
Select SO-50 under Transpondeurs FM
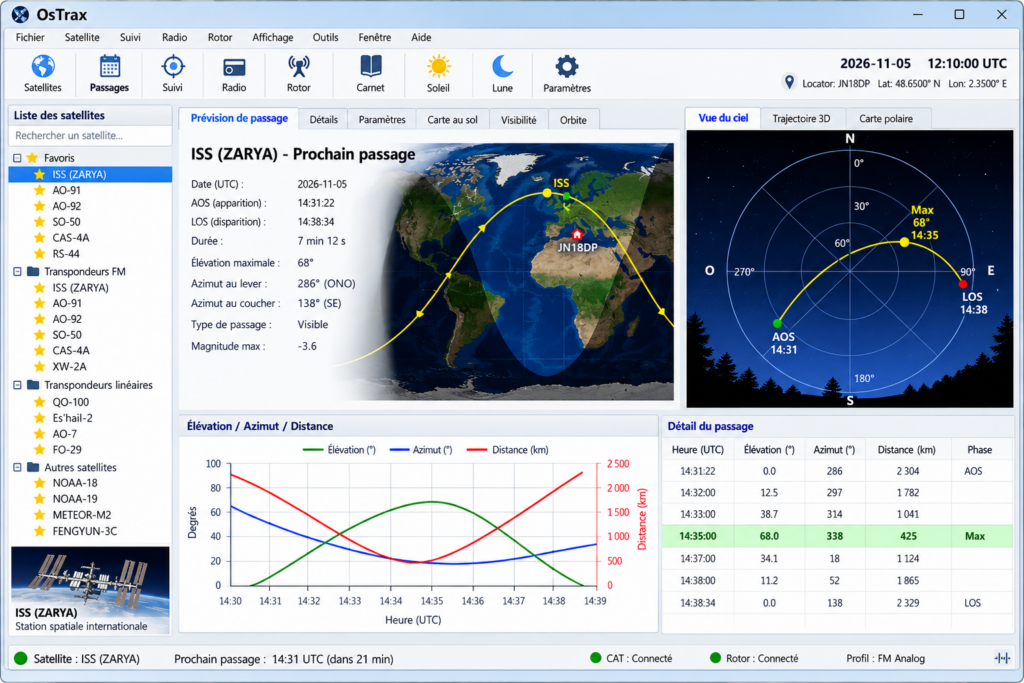click(x=67, y=334)
